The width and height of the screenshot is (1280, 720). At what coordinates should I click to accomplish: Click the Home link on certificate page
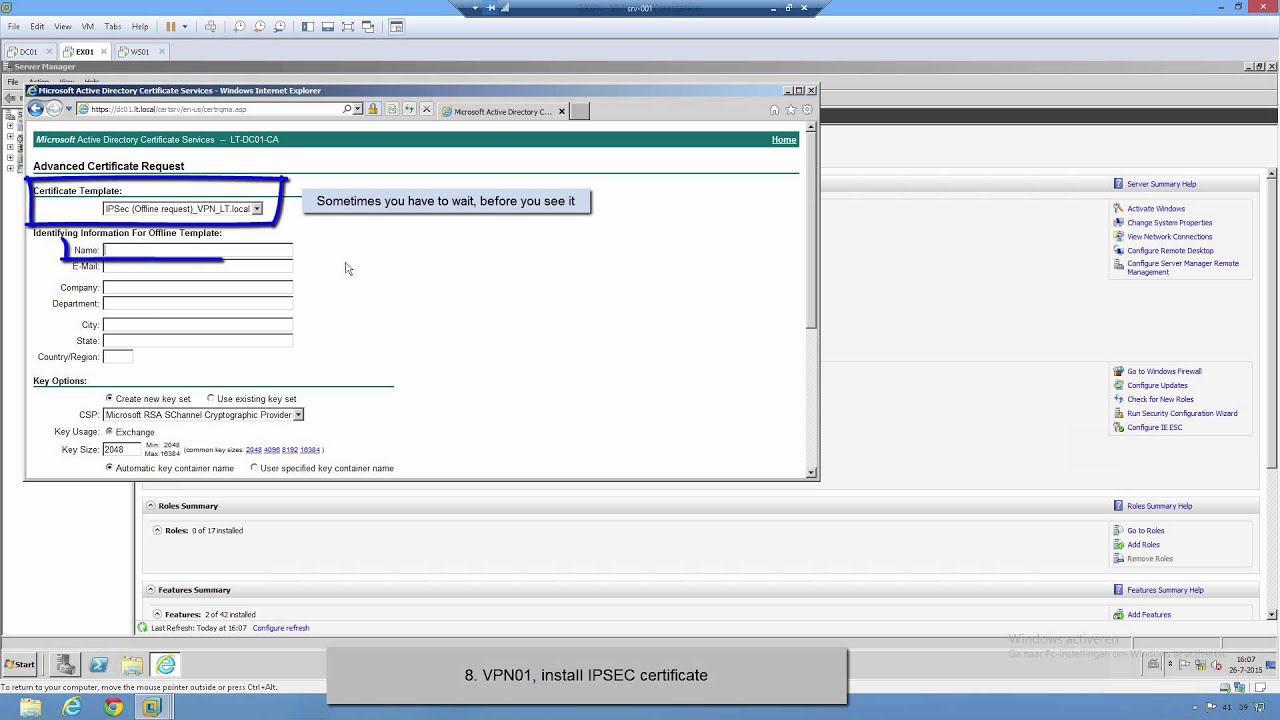point(784,140)
